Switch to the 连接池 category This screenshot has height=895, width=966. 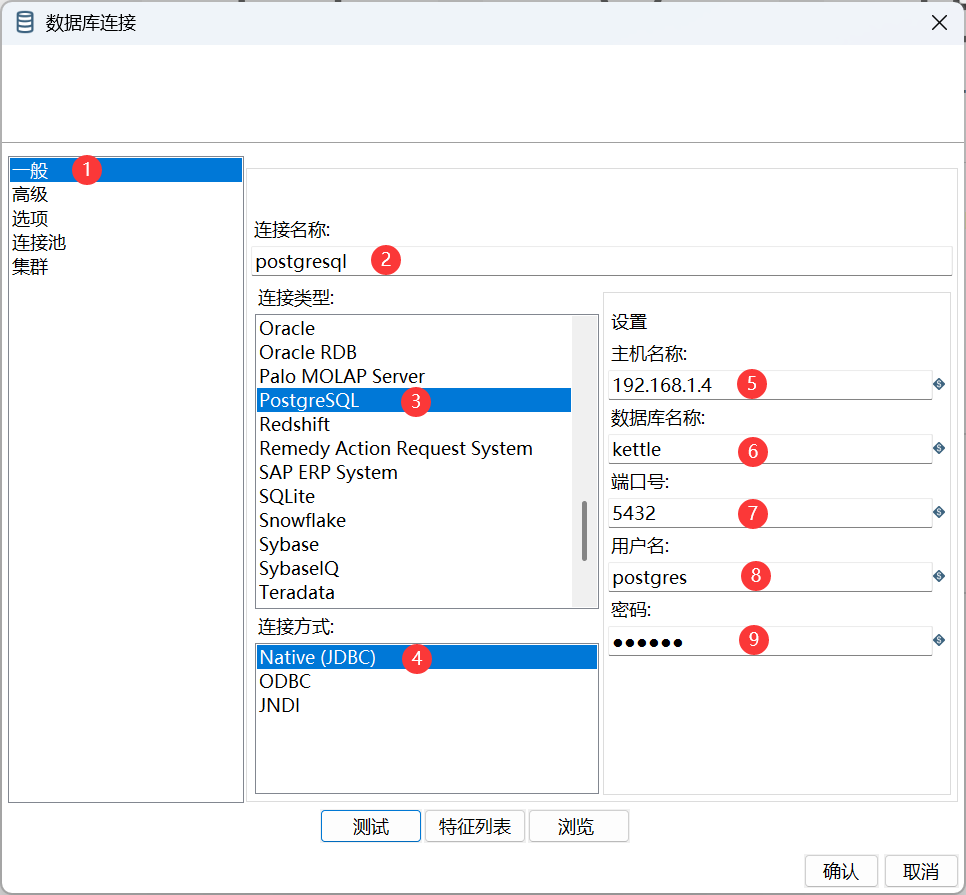coord(126,242)
